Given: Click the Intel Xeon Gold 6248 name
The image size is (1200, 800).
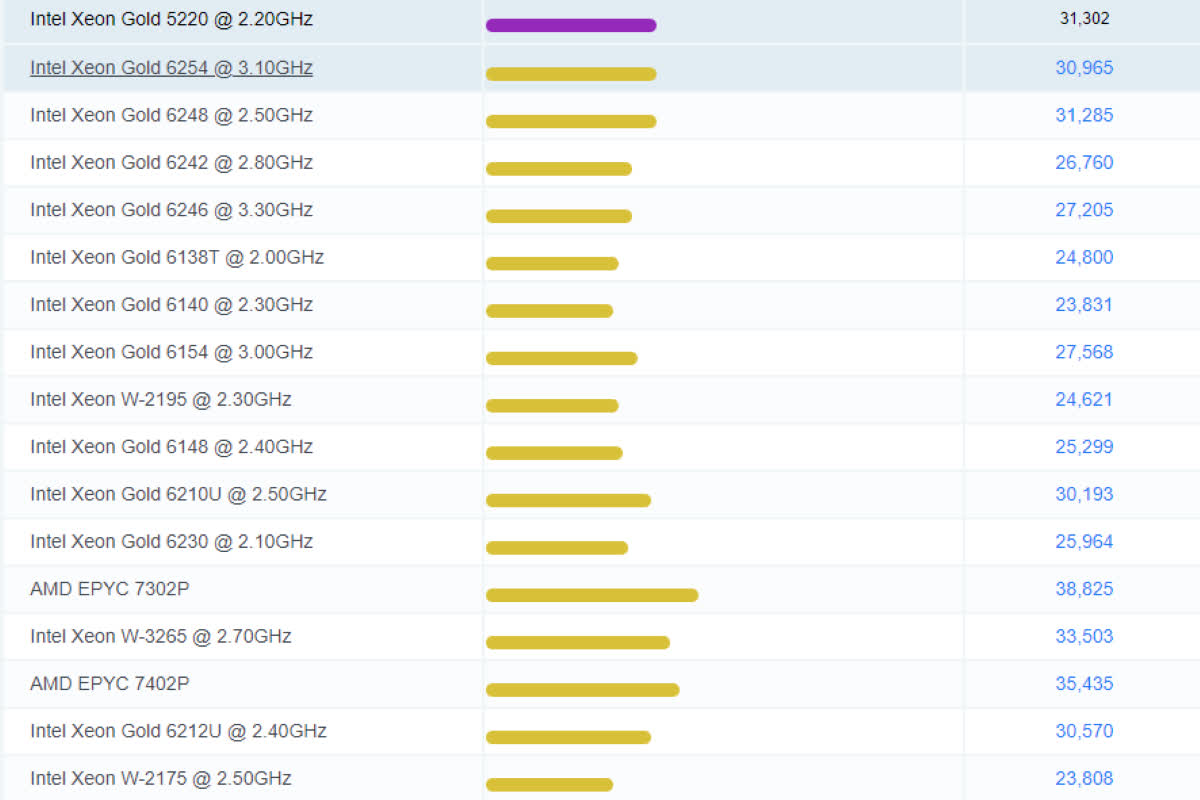Looking at the screenshot, I should click(x=171, y=115).
